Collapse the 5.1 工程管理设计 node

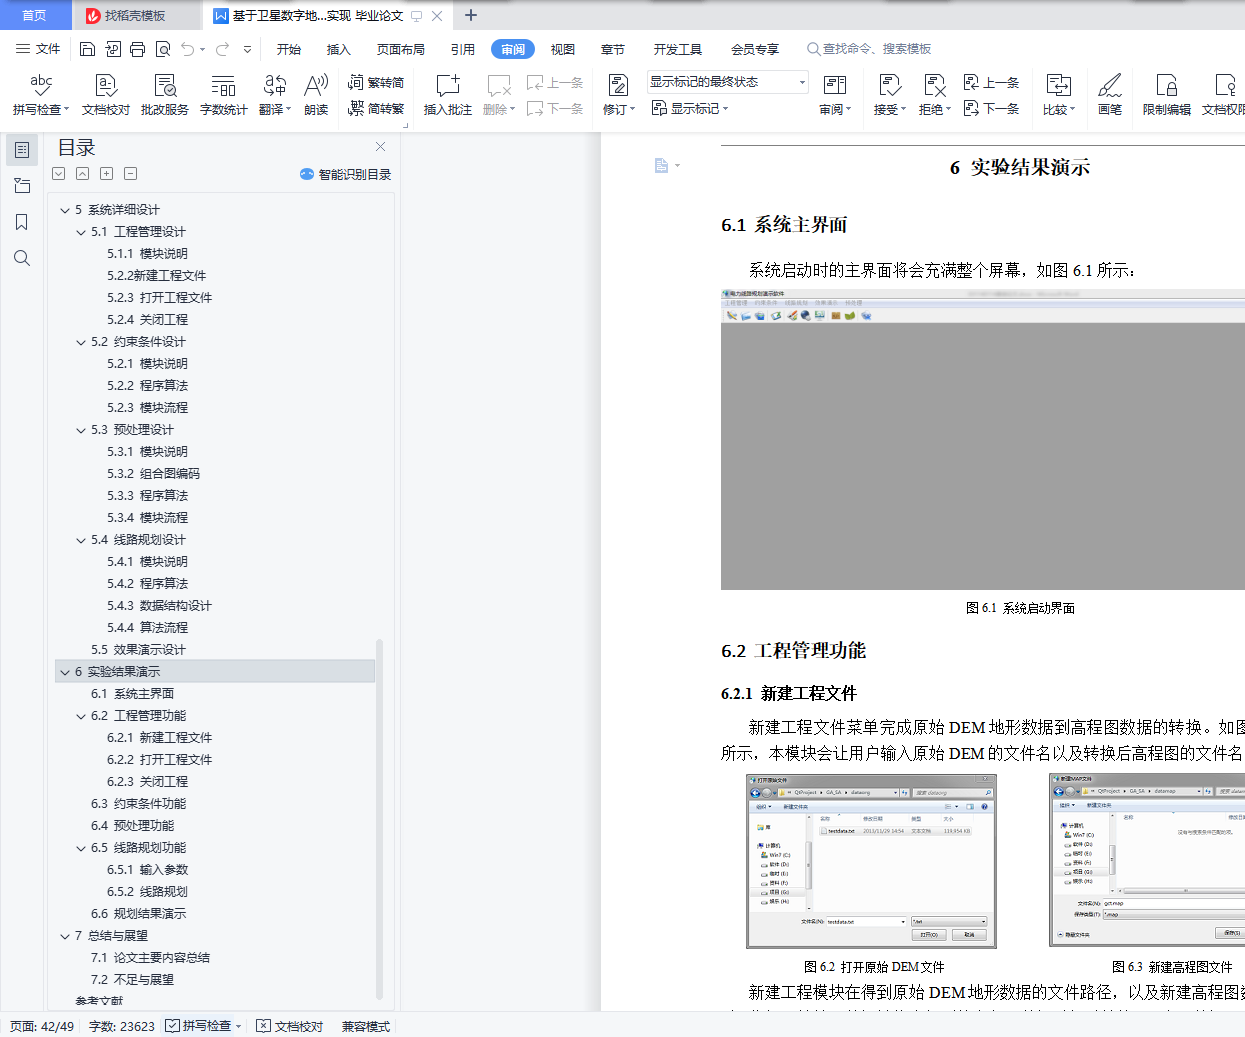point(81,232)
